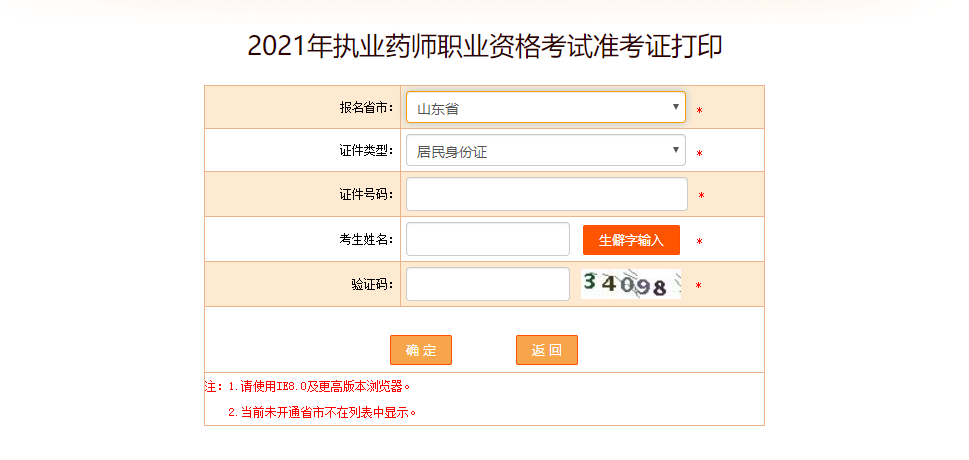Screen dimensions: 969x460
Task: Click the red asterisk beside 证件号码 field
Action: (701, 197)
